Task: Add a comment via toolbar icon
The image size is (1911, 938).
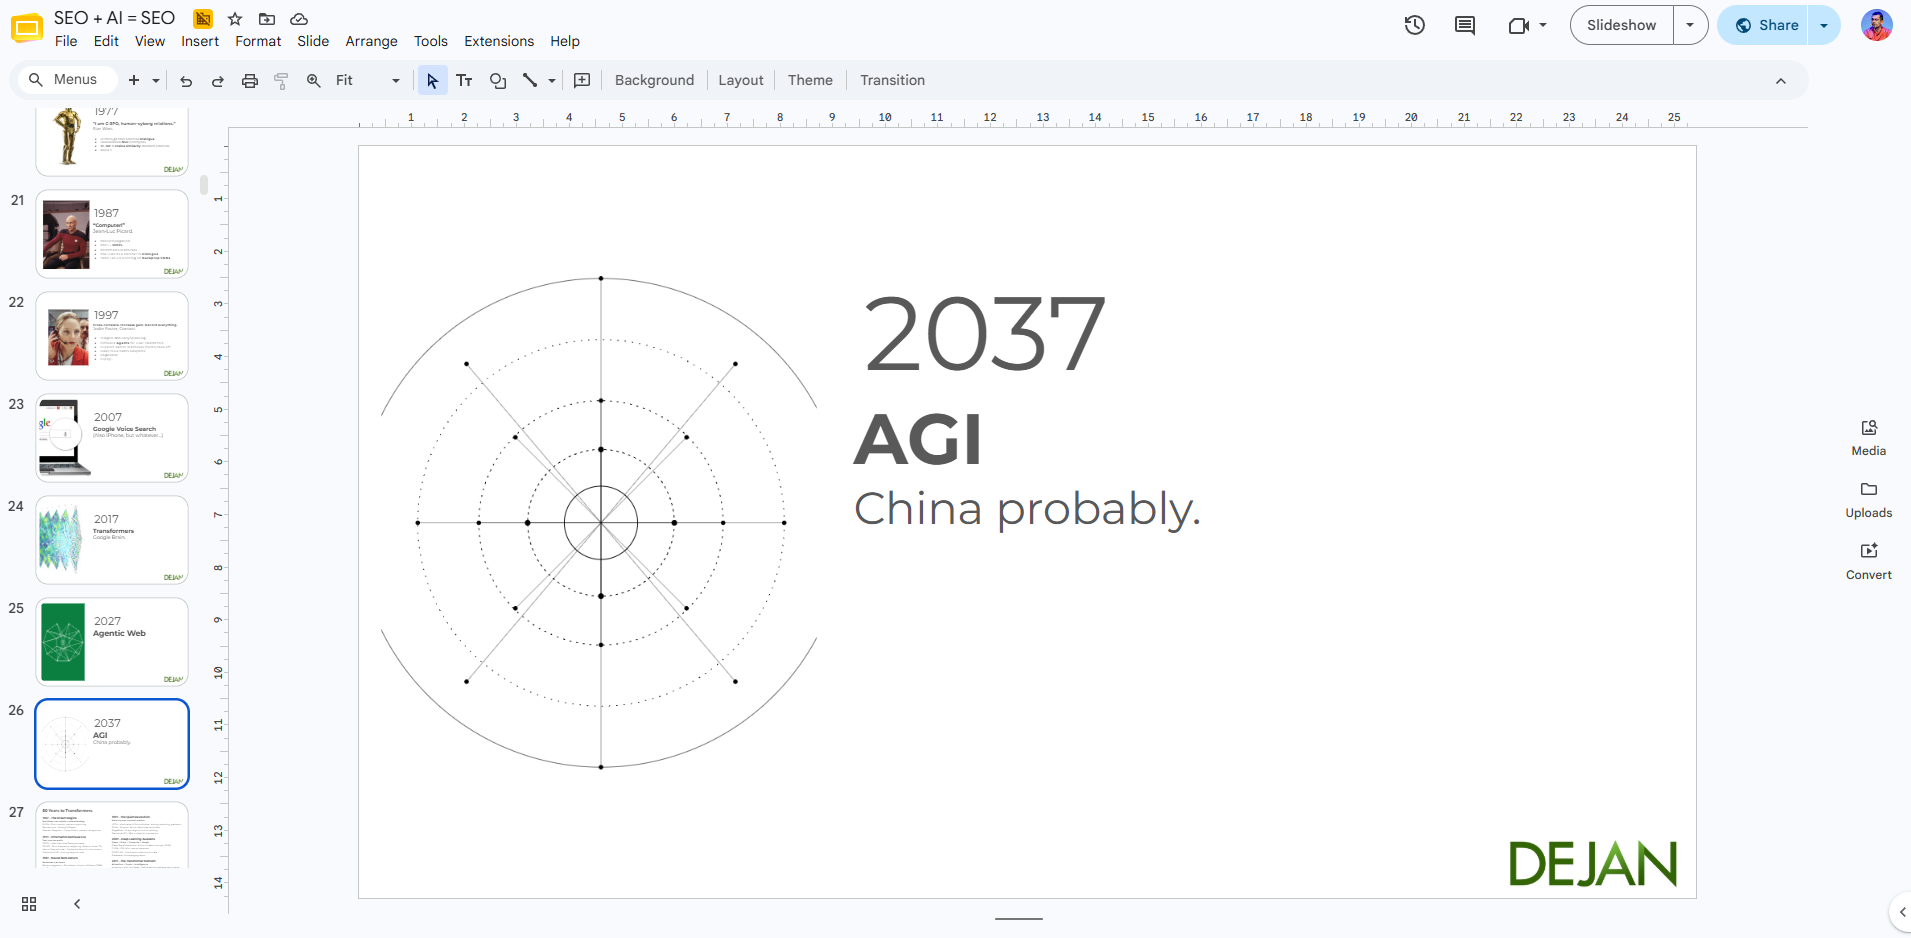Action: pyautogui.click(x=582, y=80)
